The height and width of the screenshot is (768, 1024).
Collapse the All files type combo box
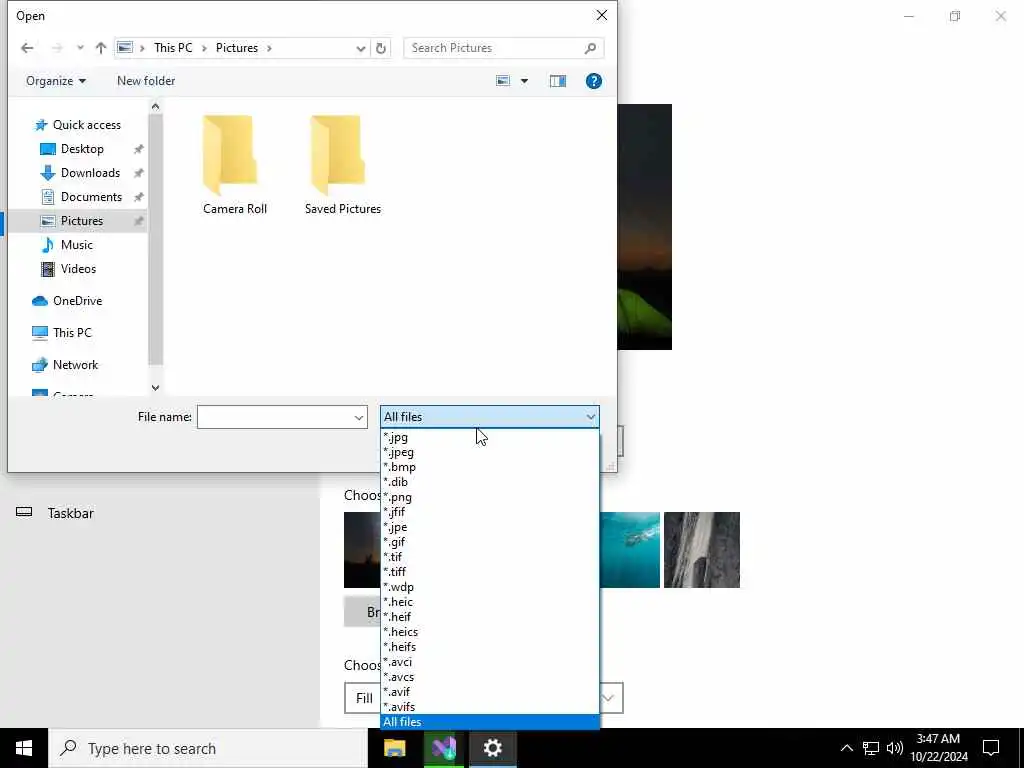pyautogui.click(x=489, y=417)
